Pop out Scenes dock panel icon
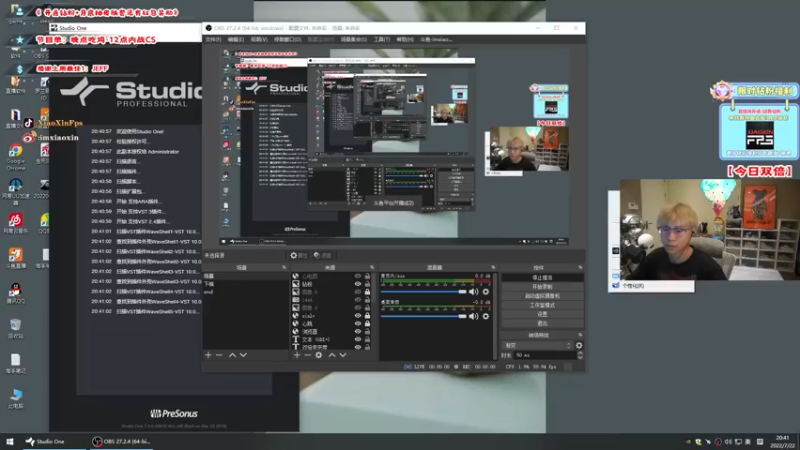 [x=284, y=267]
